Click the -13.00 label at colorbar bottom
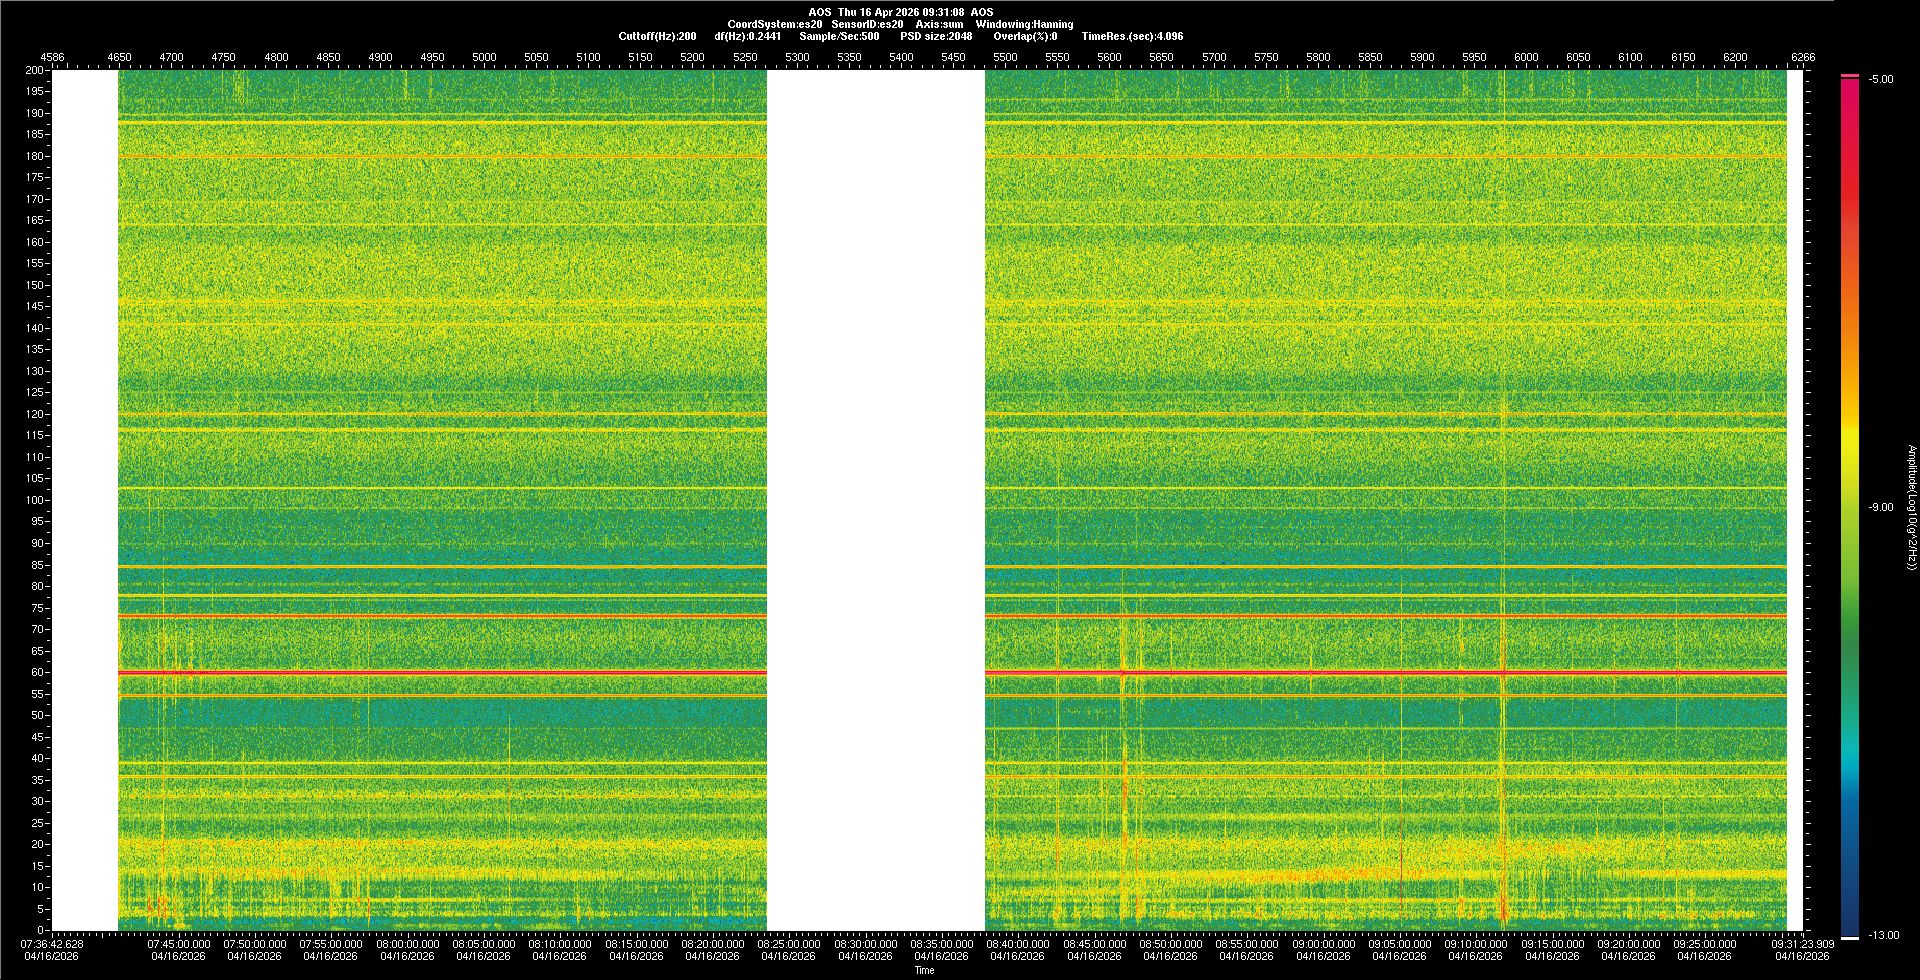The height and width of the screenshot is (980, 1920). [x=1883, y=935]
